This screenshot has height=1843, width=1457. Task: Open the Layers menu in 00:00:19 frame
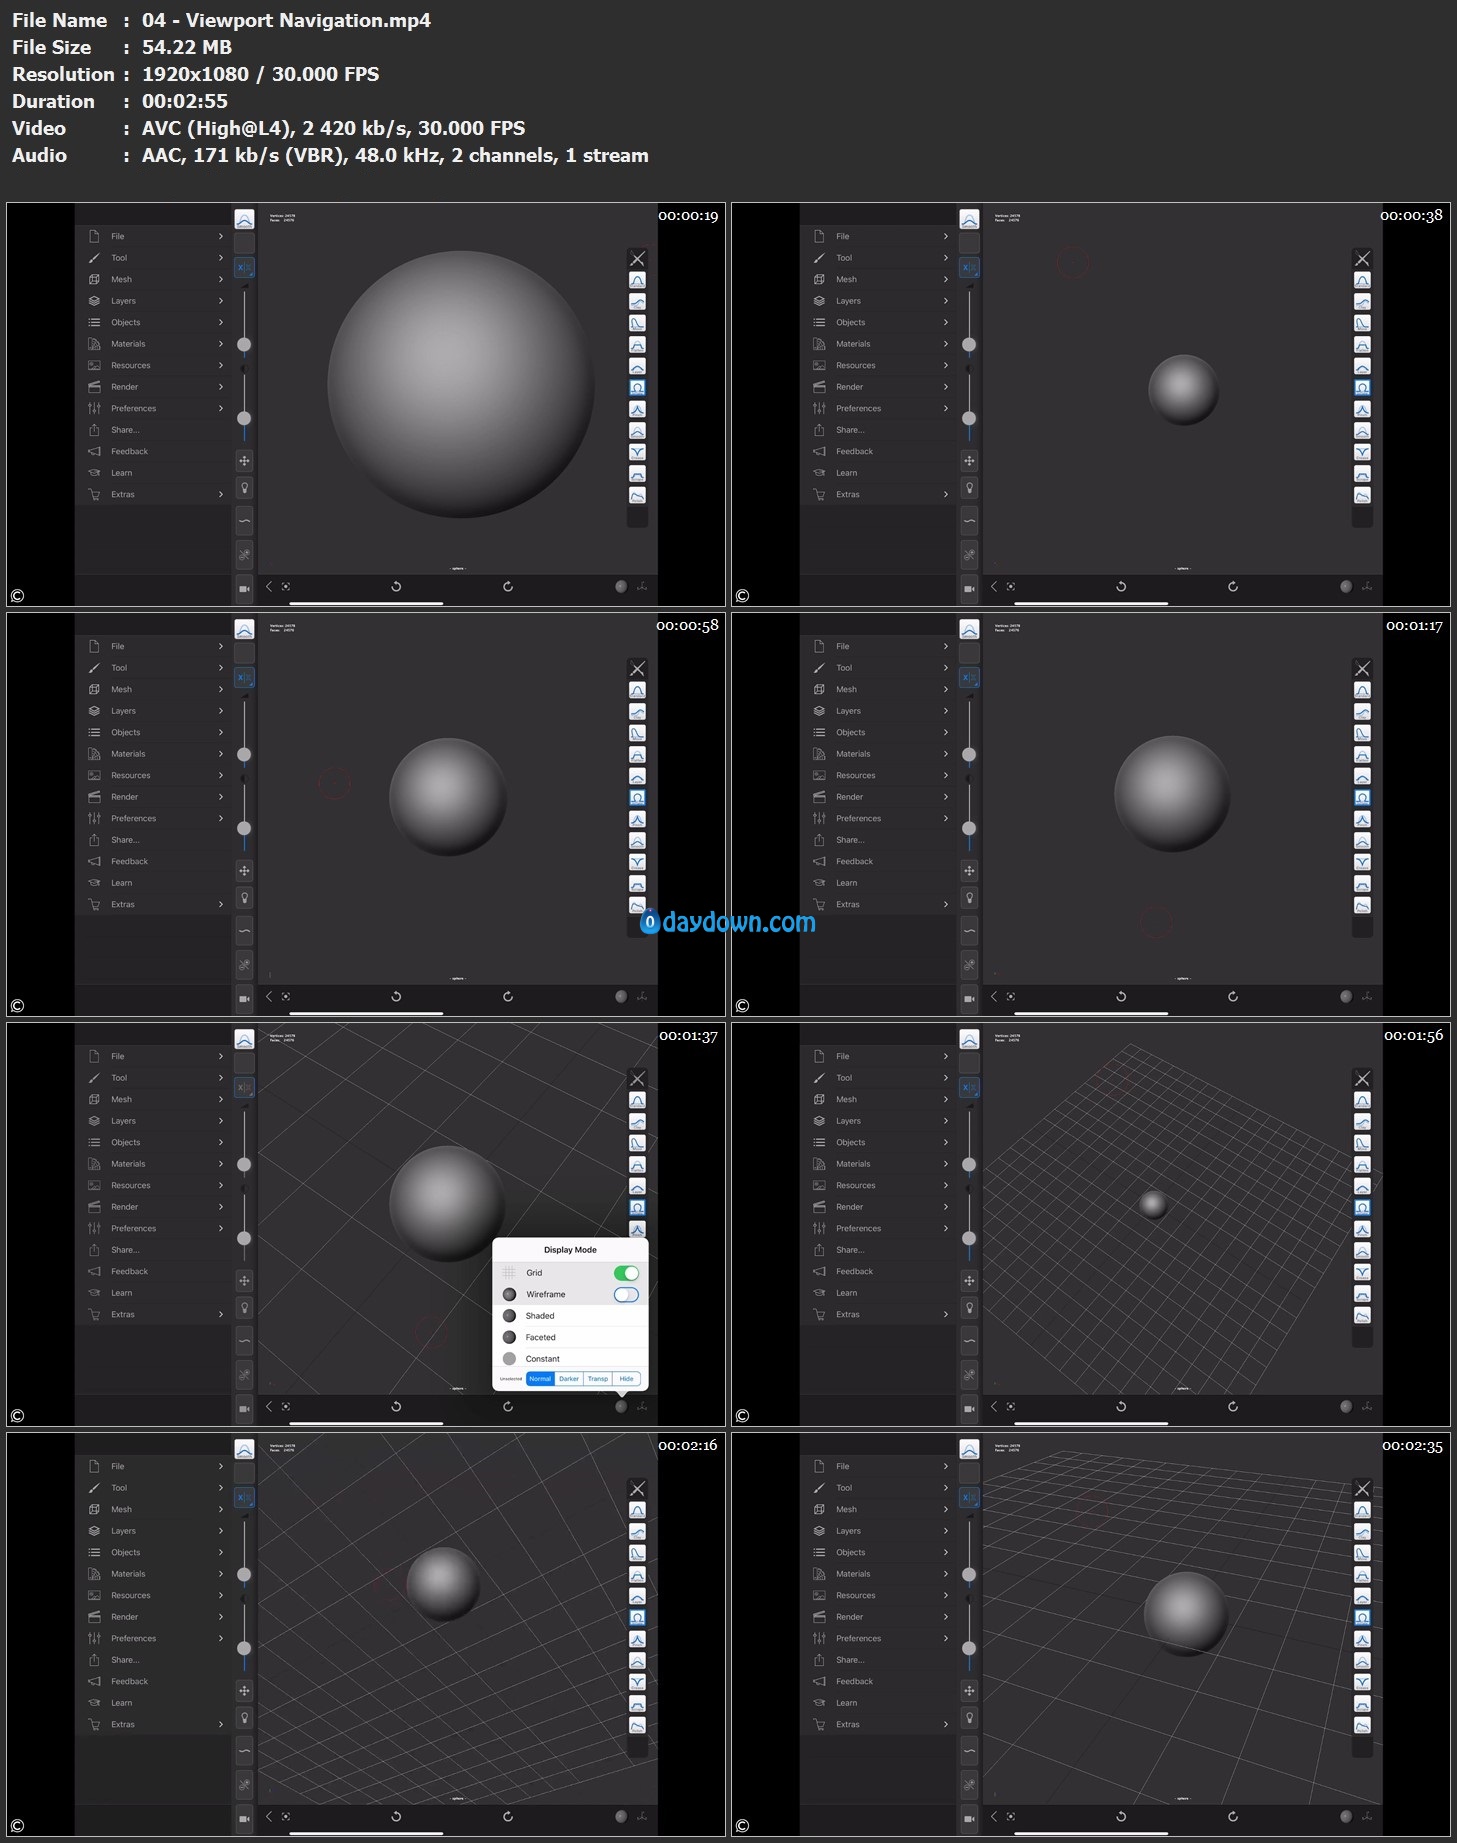[153, 301]
